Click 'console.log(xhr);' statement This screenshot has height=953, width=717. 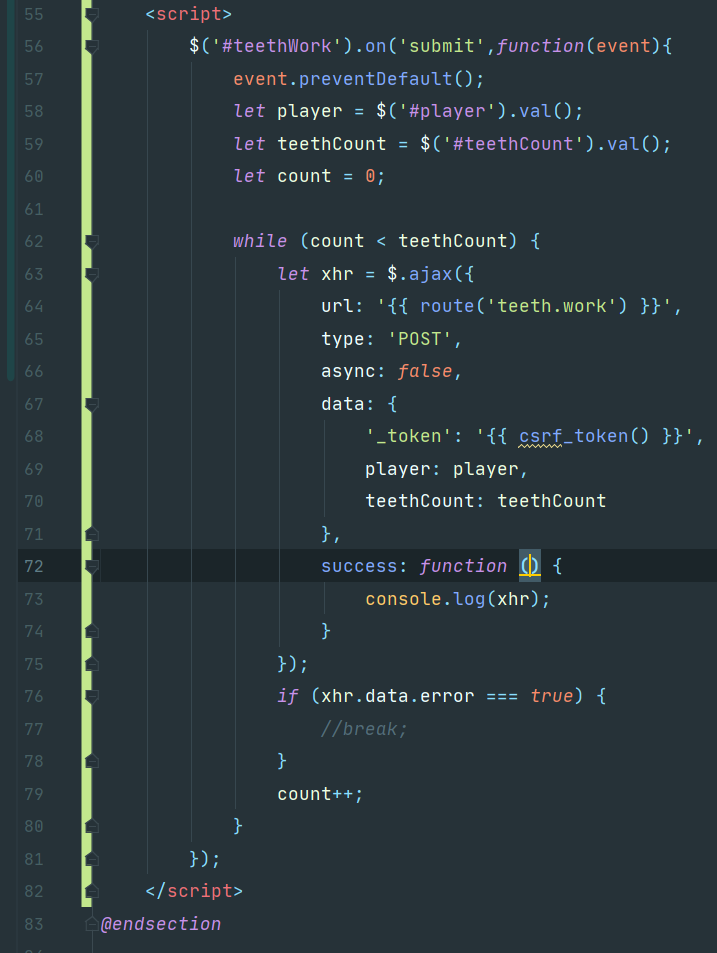pos(458,599)
